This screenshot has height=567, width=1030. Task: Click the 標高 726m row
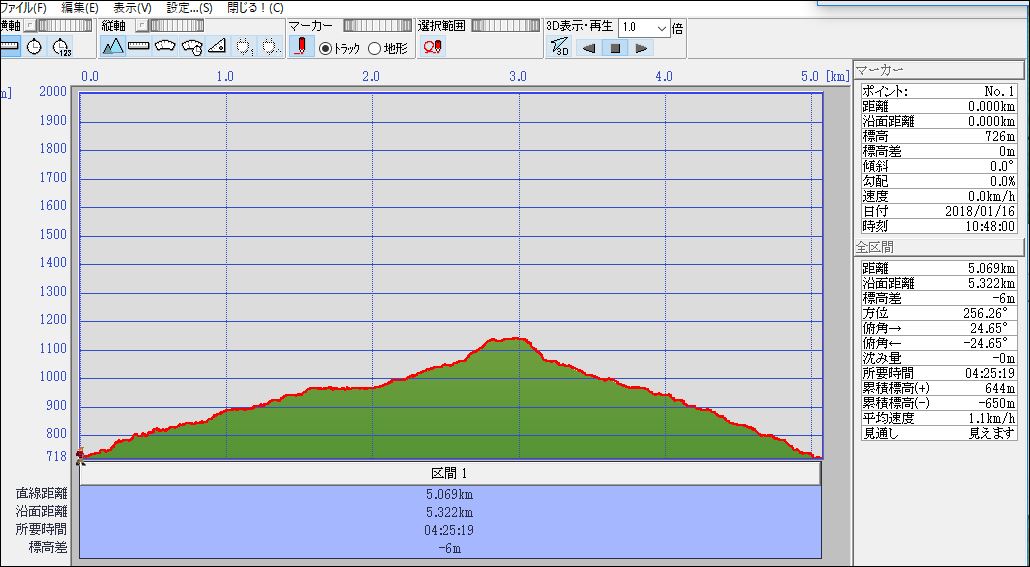[x=939, y=137]
